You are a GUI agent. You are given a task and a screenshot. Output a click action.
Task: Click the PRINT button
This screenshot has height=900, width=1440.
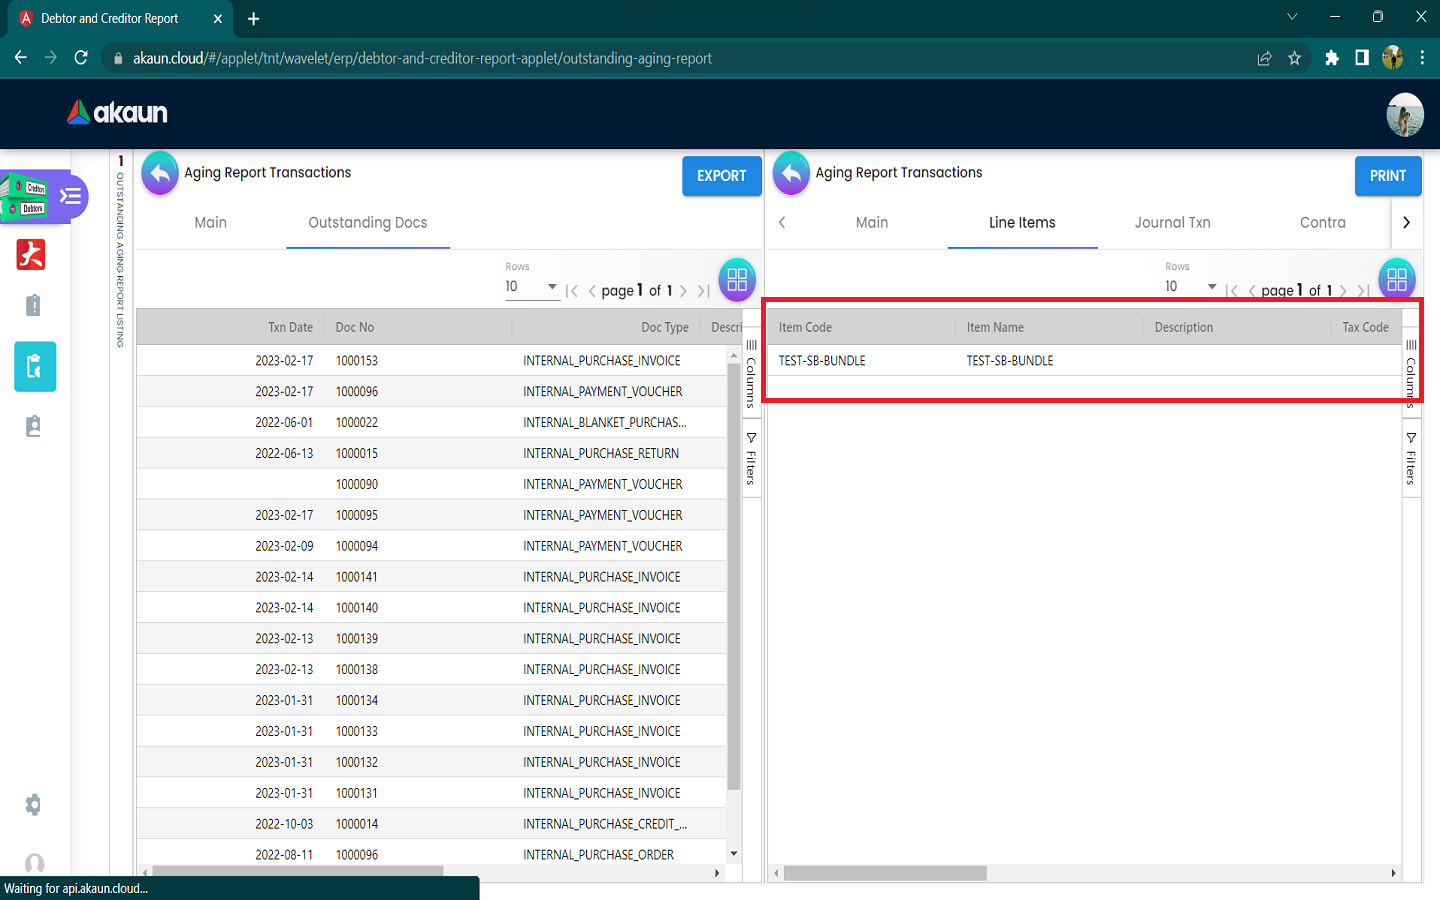[1387, 176]
